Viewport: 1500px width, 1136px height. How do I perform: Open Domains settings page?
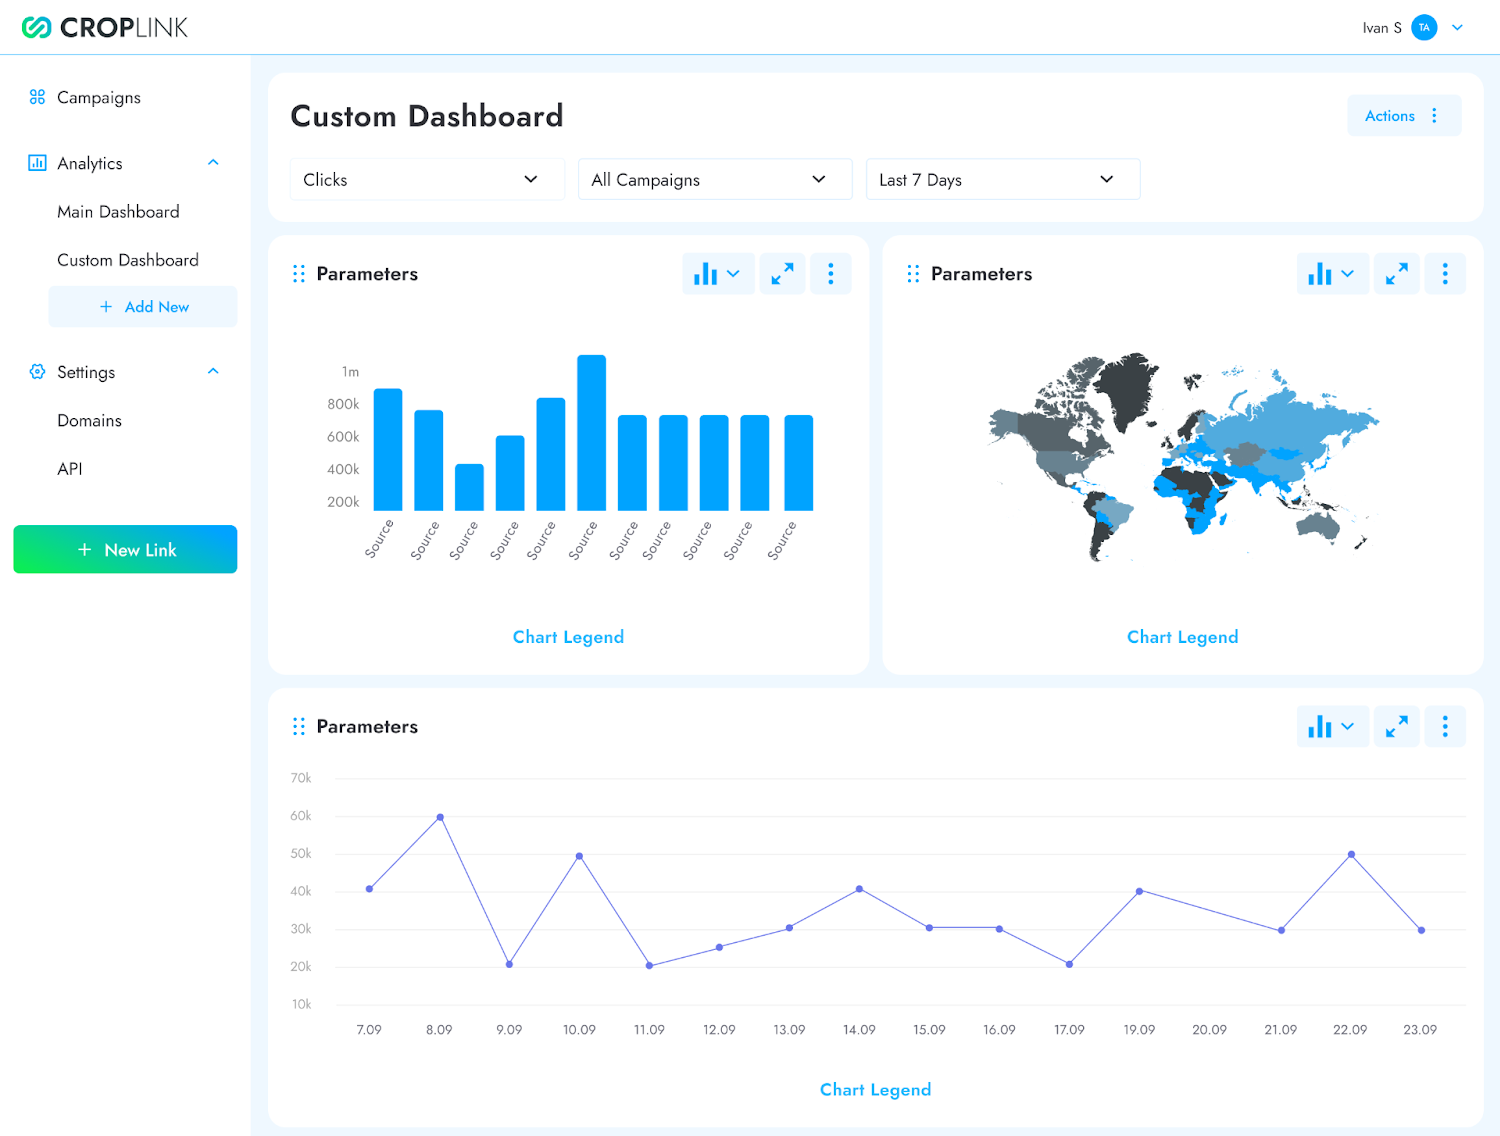[89, 421]
